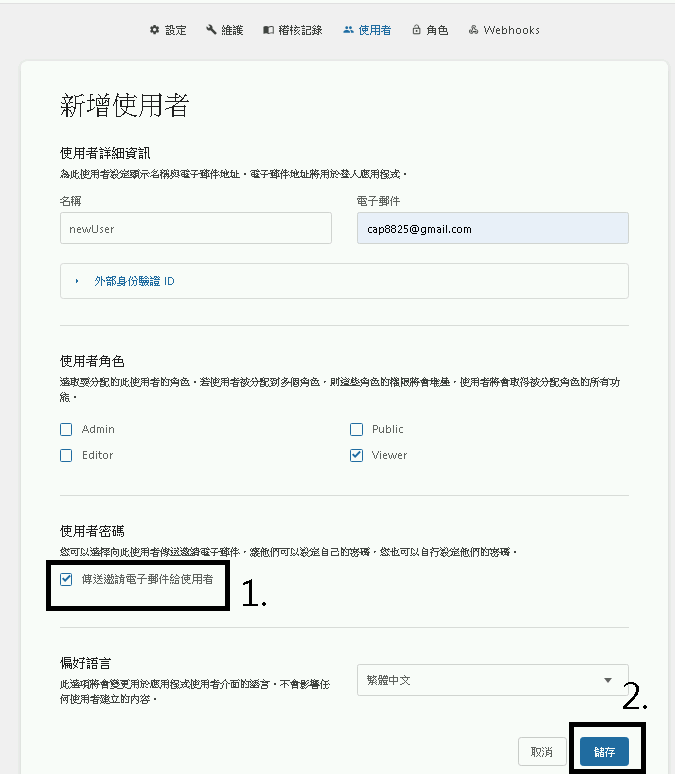Click the lock icon for 角色
This screenshot has height=774, width=675.
(416, 30)
